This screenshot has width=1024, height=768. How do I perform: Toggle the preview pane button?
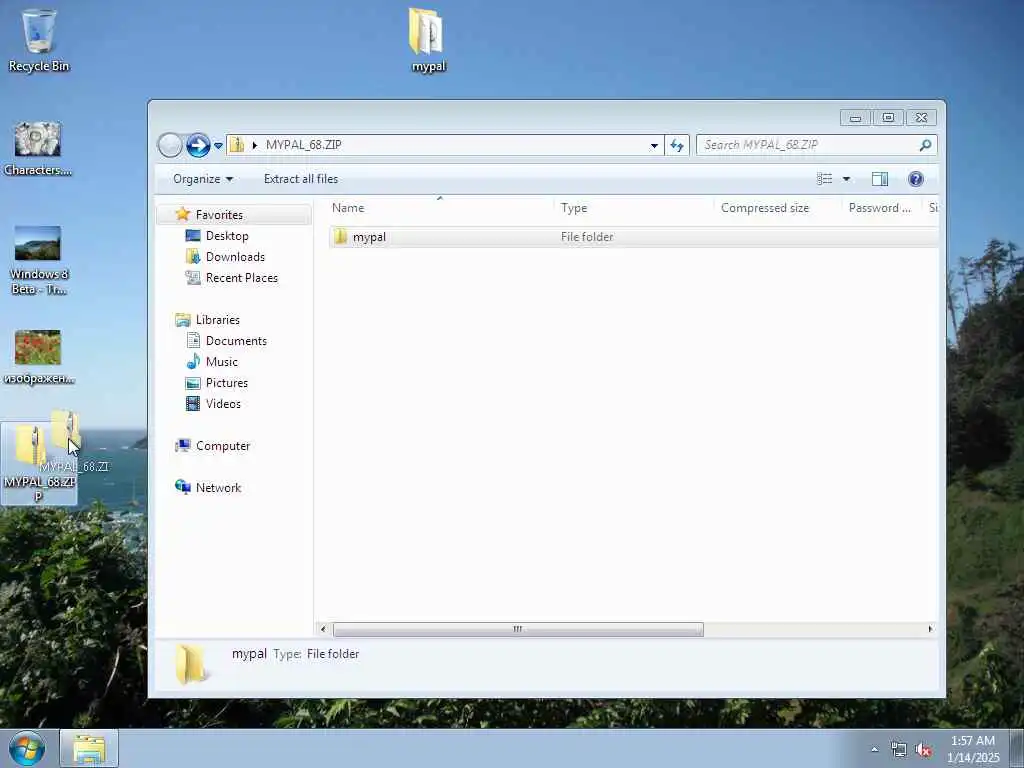(880, 179)
